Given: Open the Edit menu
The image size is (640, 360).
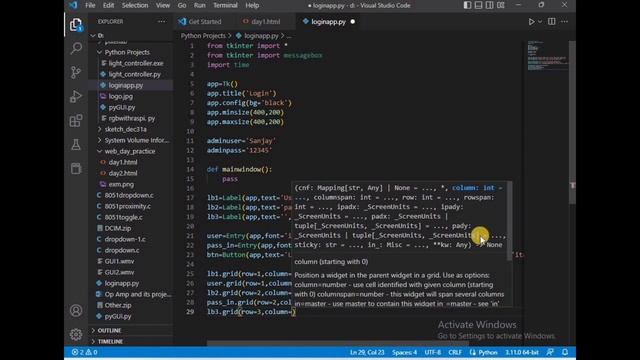Looking at the screenshot, I should click(108, 5).
